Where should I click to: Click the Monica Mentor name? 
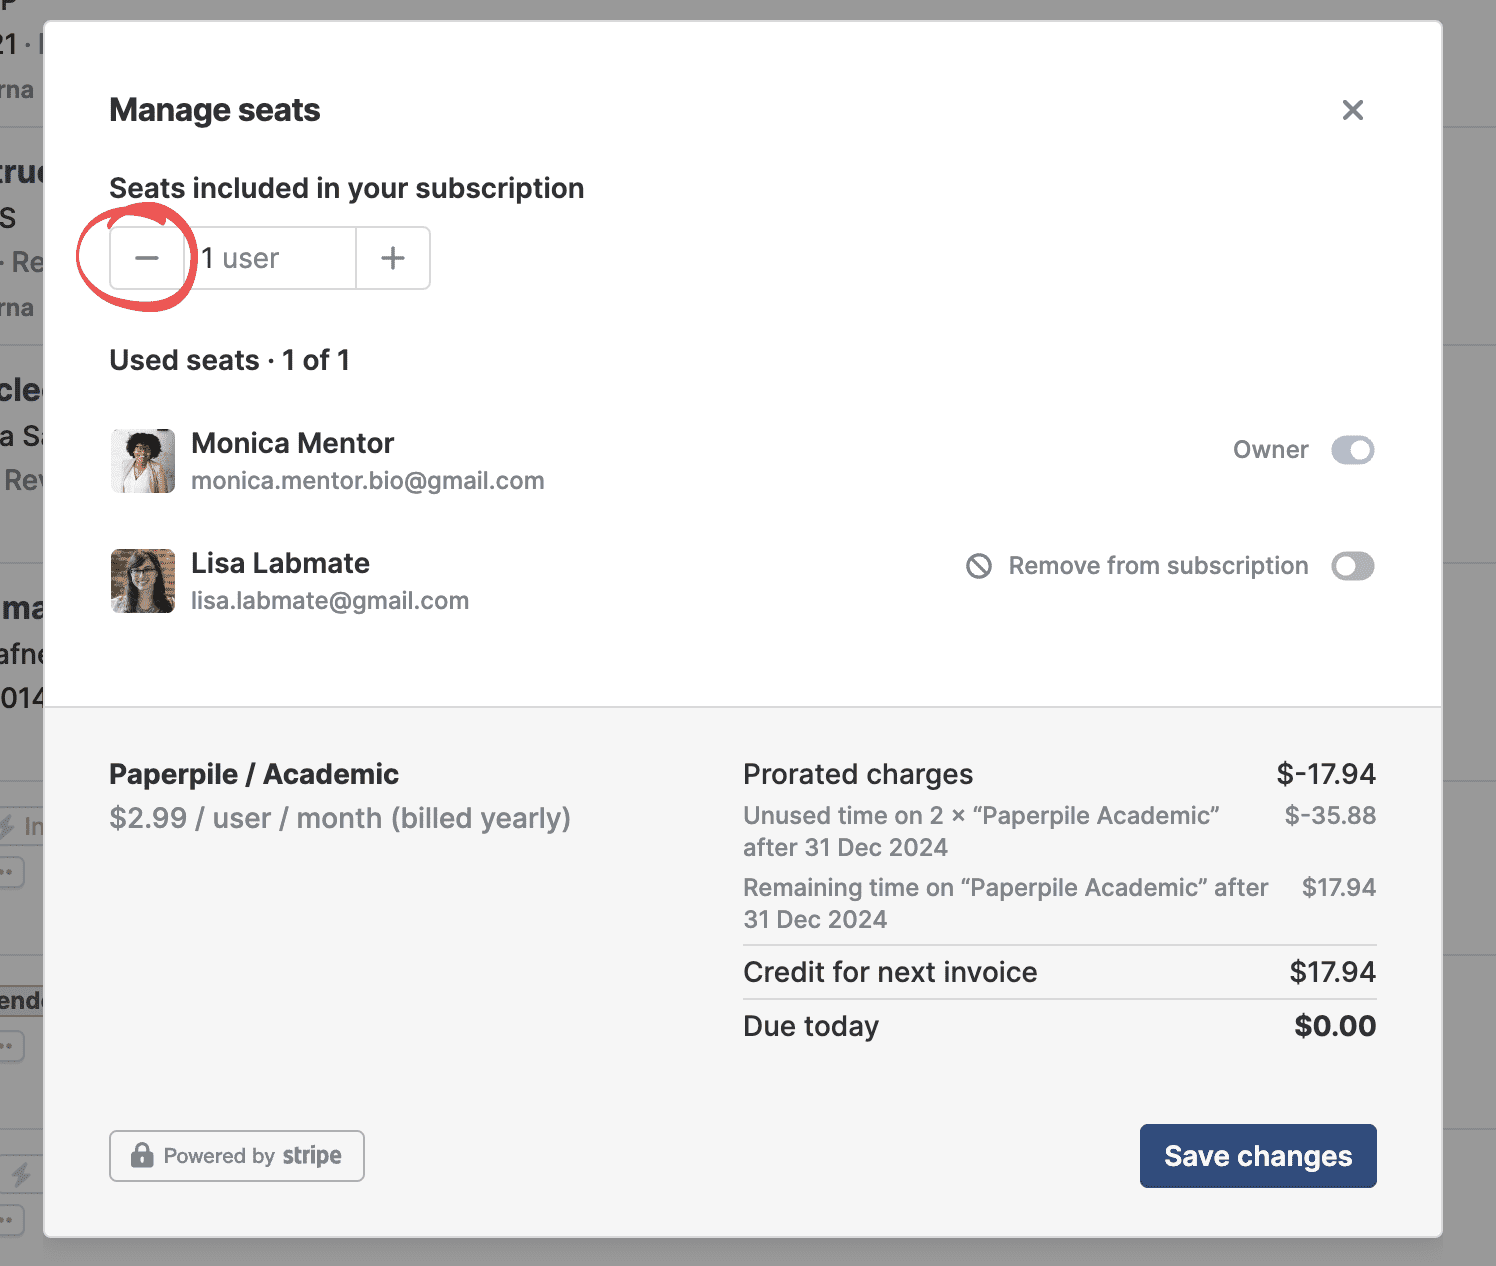[x=292, y=443]
